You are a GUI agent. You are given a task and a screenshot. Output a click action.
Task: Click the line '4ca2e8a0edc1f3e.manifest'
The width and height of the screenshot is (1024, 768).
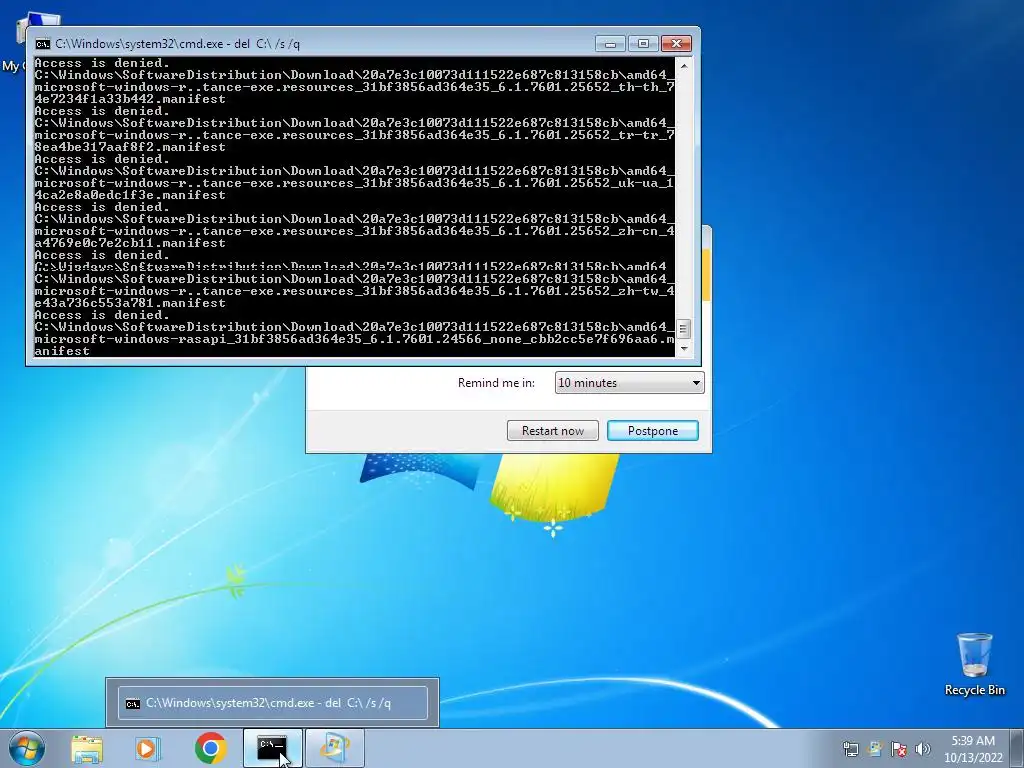coord(129,195)
